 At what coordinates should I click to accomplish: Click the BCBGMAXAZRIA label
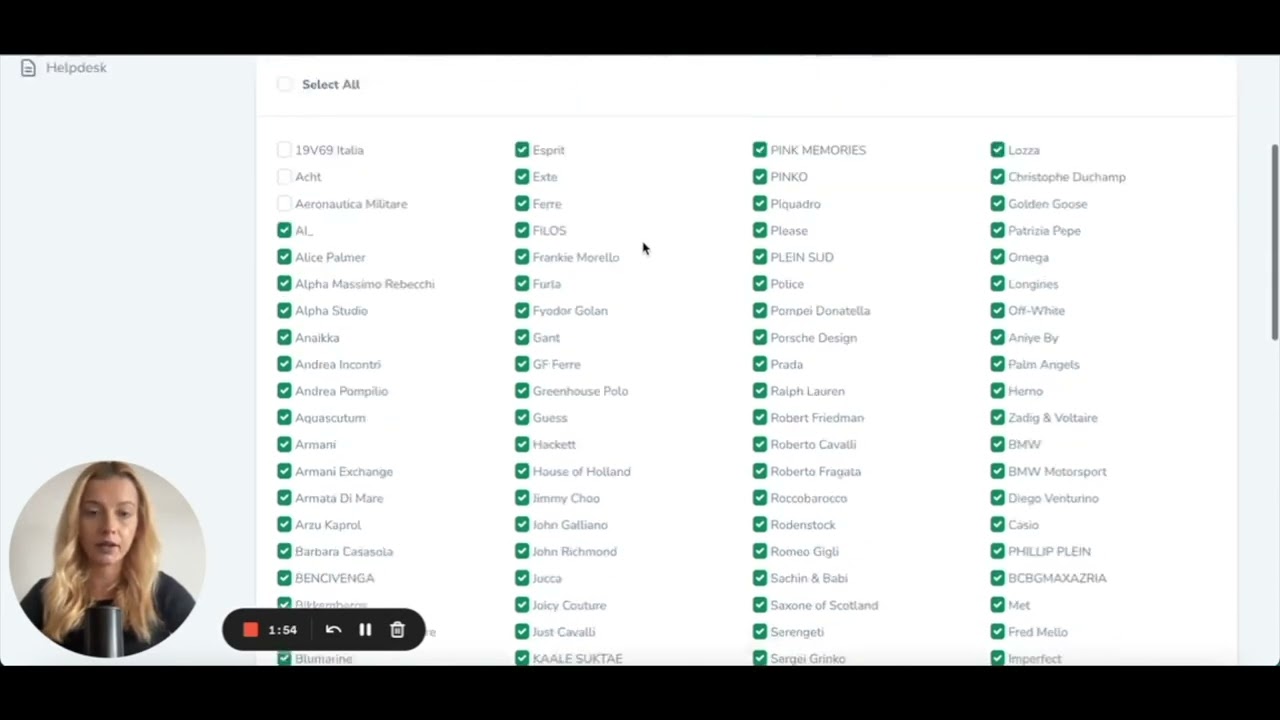tap(1057, 578)
